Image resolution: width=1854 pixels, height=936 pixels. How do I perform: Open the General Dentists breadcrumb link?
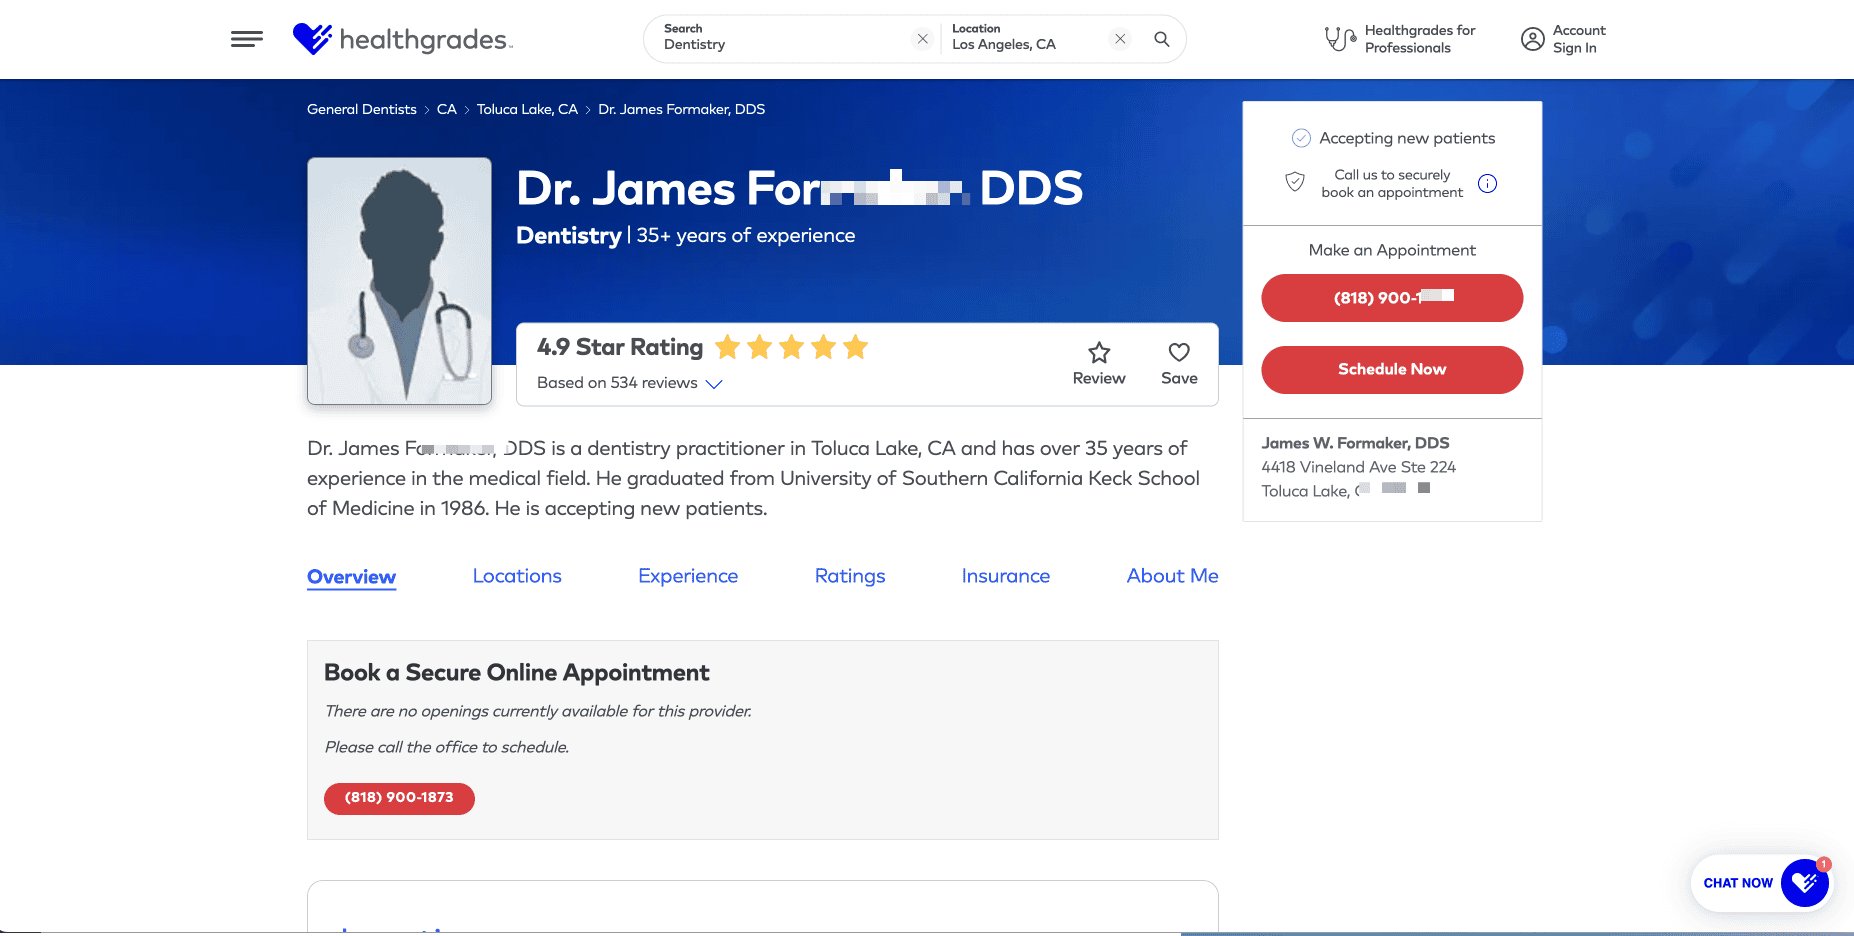[362, 109]
